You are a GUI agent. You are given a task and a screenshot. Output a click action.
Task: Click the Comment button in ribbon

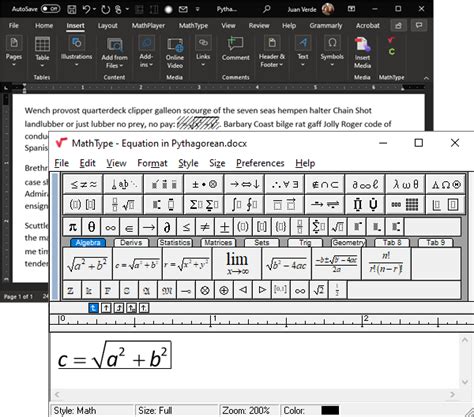(x=236, y=49)
